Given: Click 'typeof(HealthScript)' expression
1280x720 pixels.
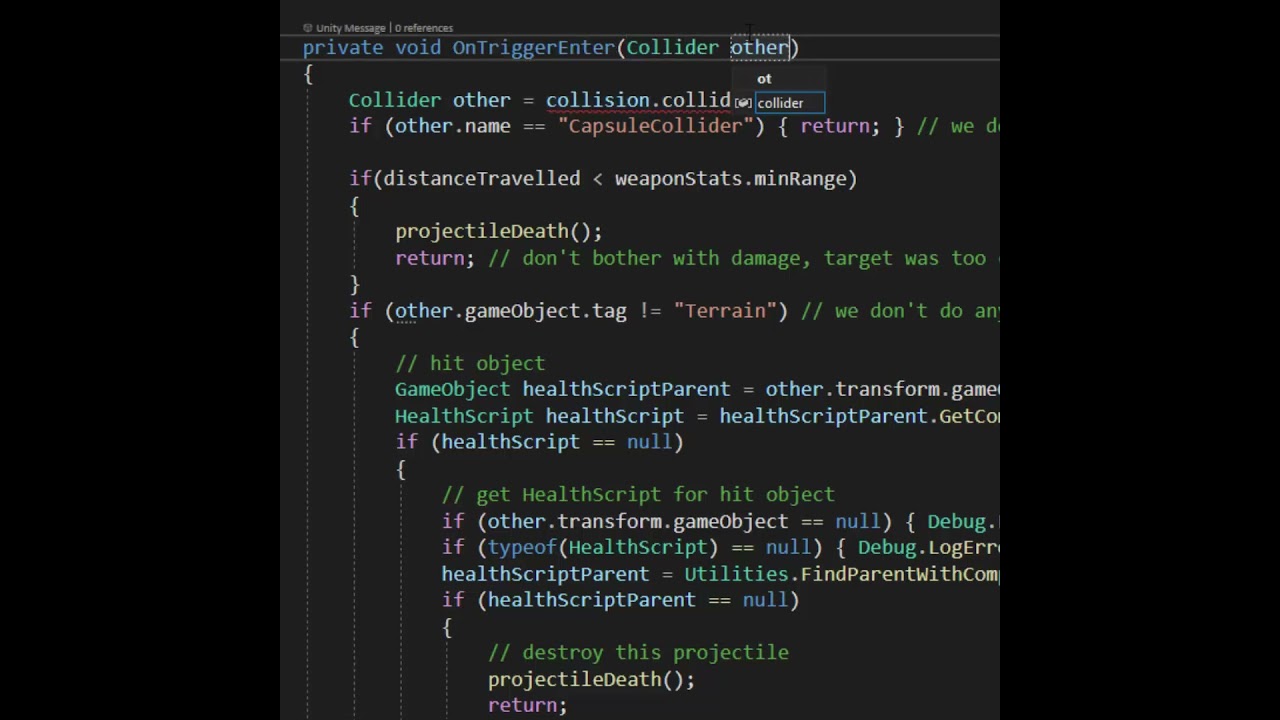Looking at the screenshot, I should [x=603, y=548].
